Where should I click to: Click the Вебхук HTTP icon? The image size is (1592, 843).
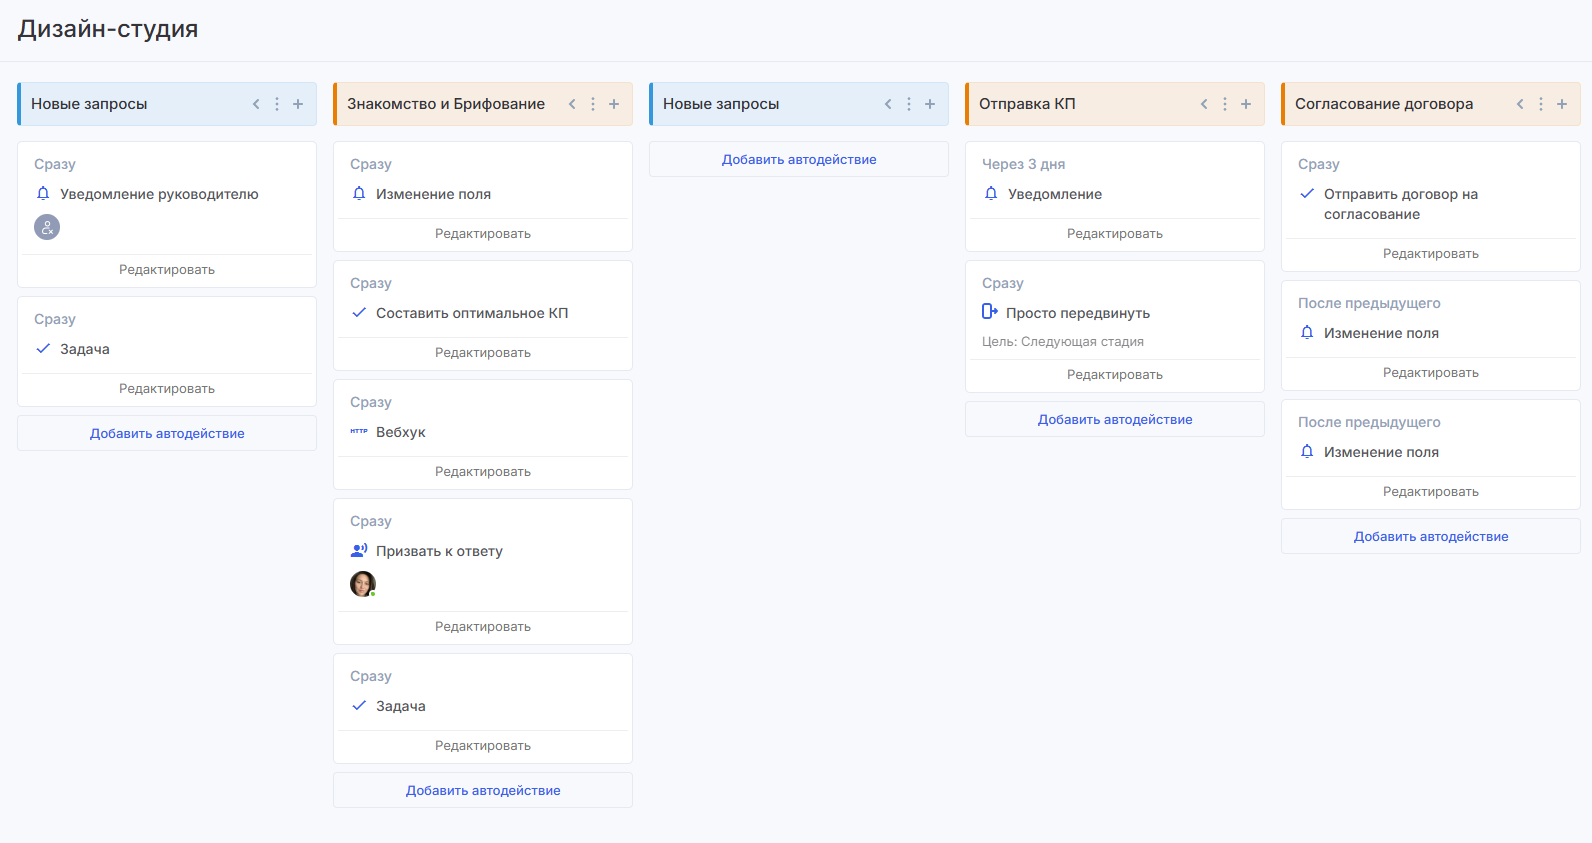[359, 432]
